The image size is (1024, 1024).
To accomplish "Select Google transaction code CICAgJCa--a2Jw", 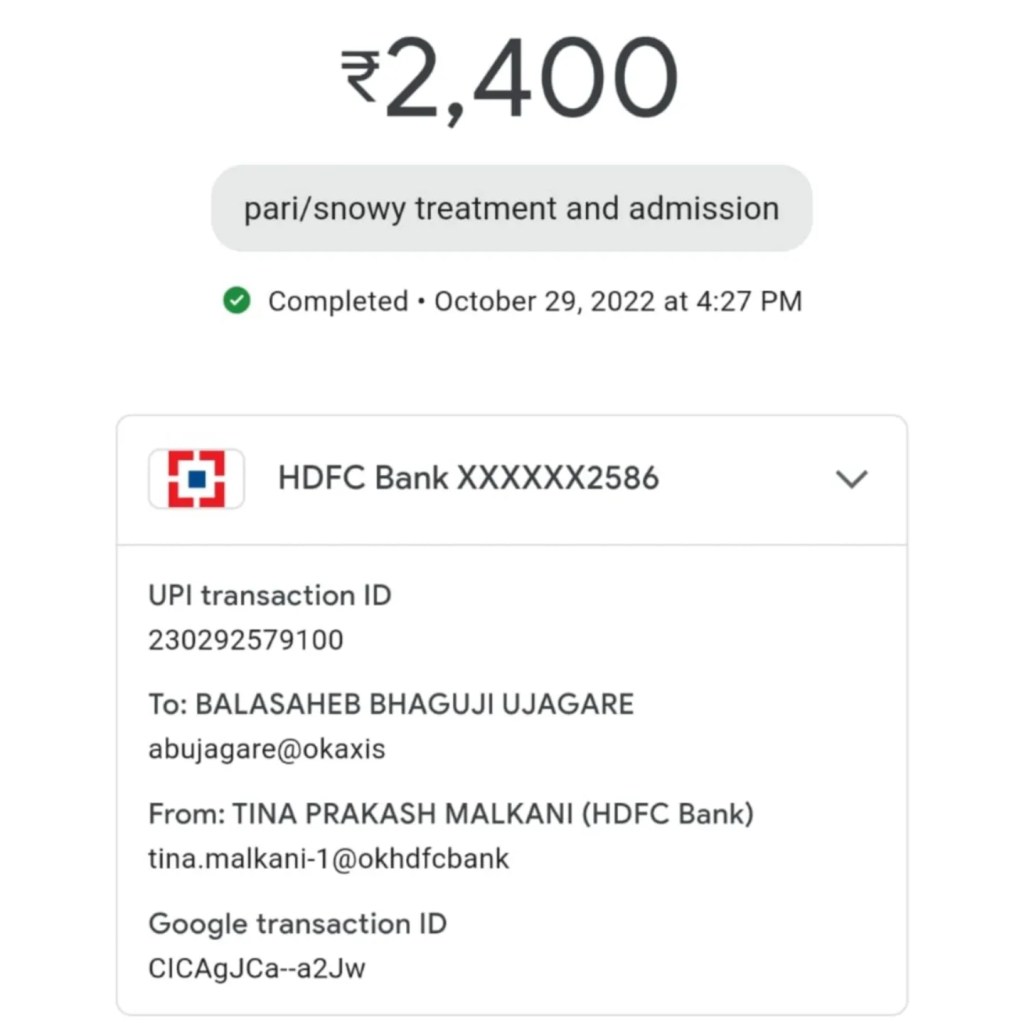I will click(x=256, y=968).
